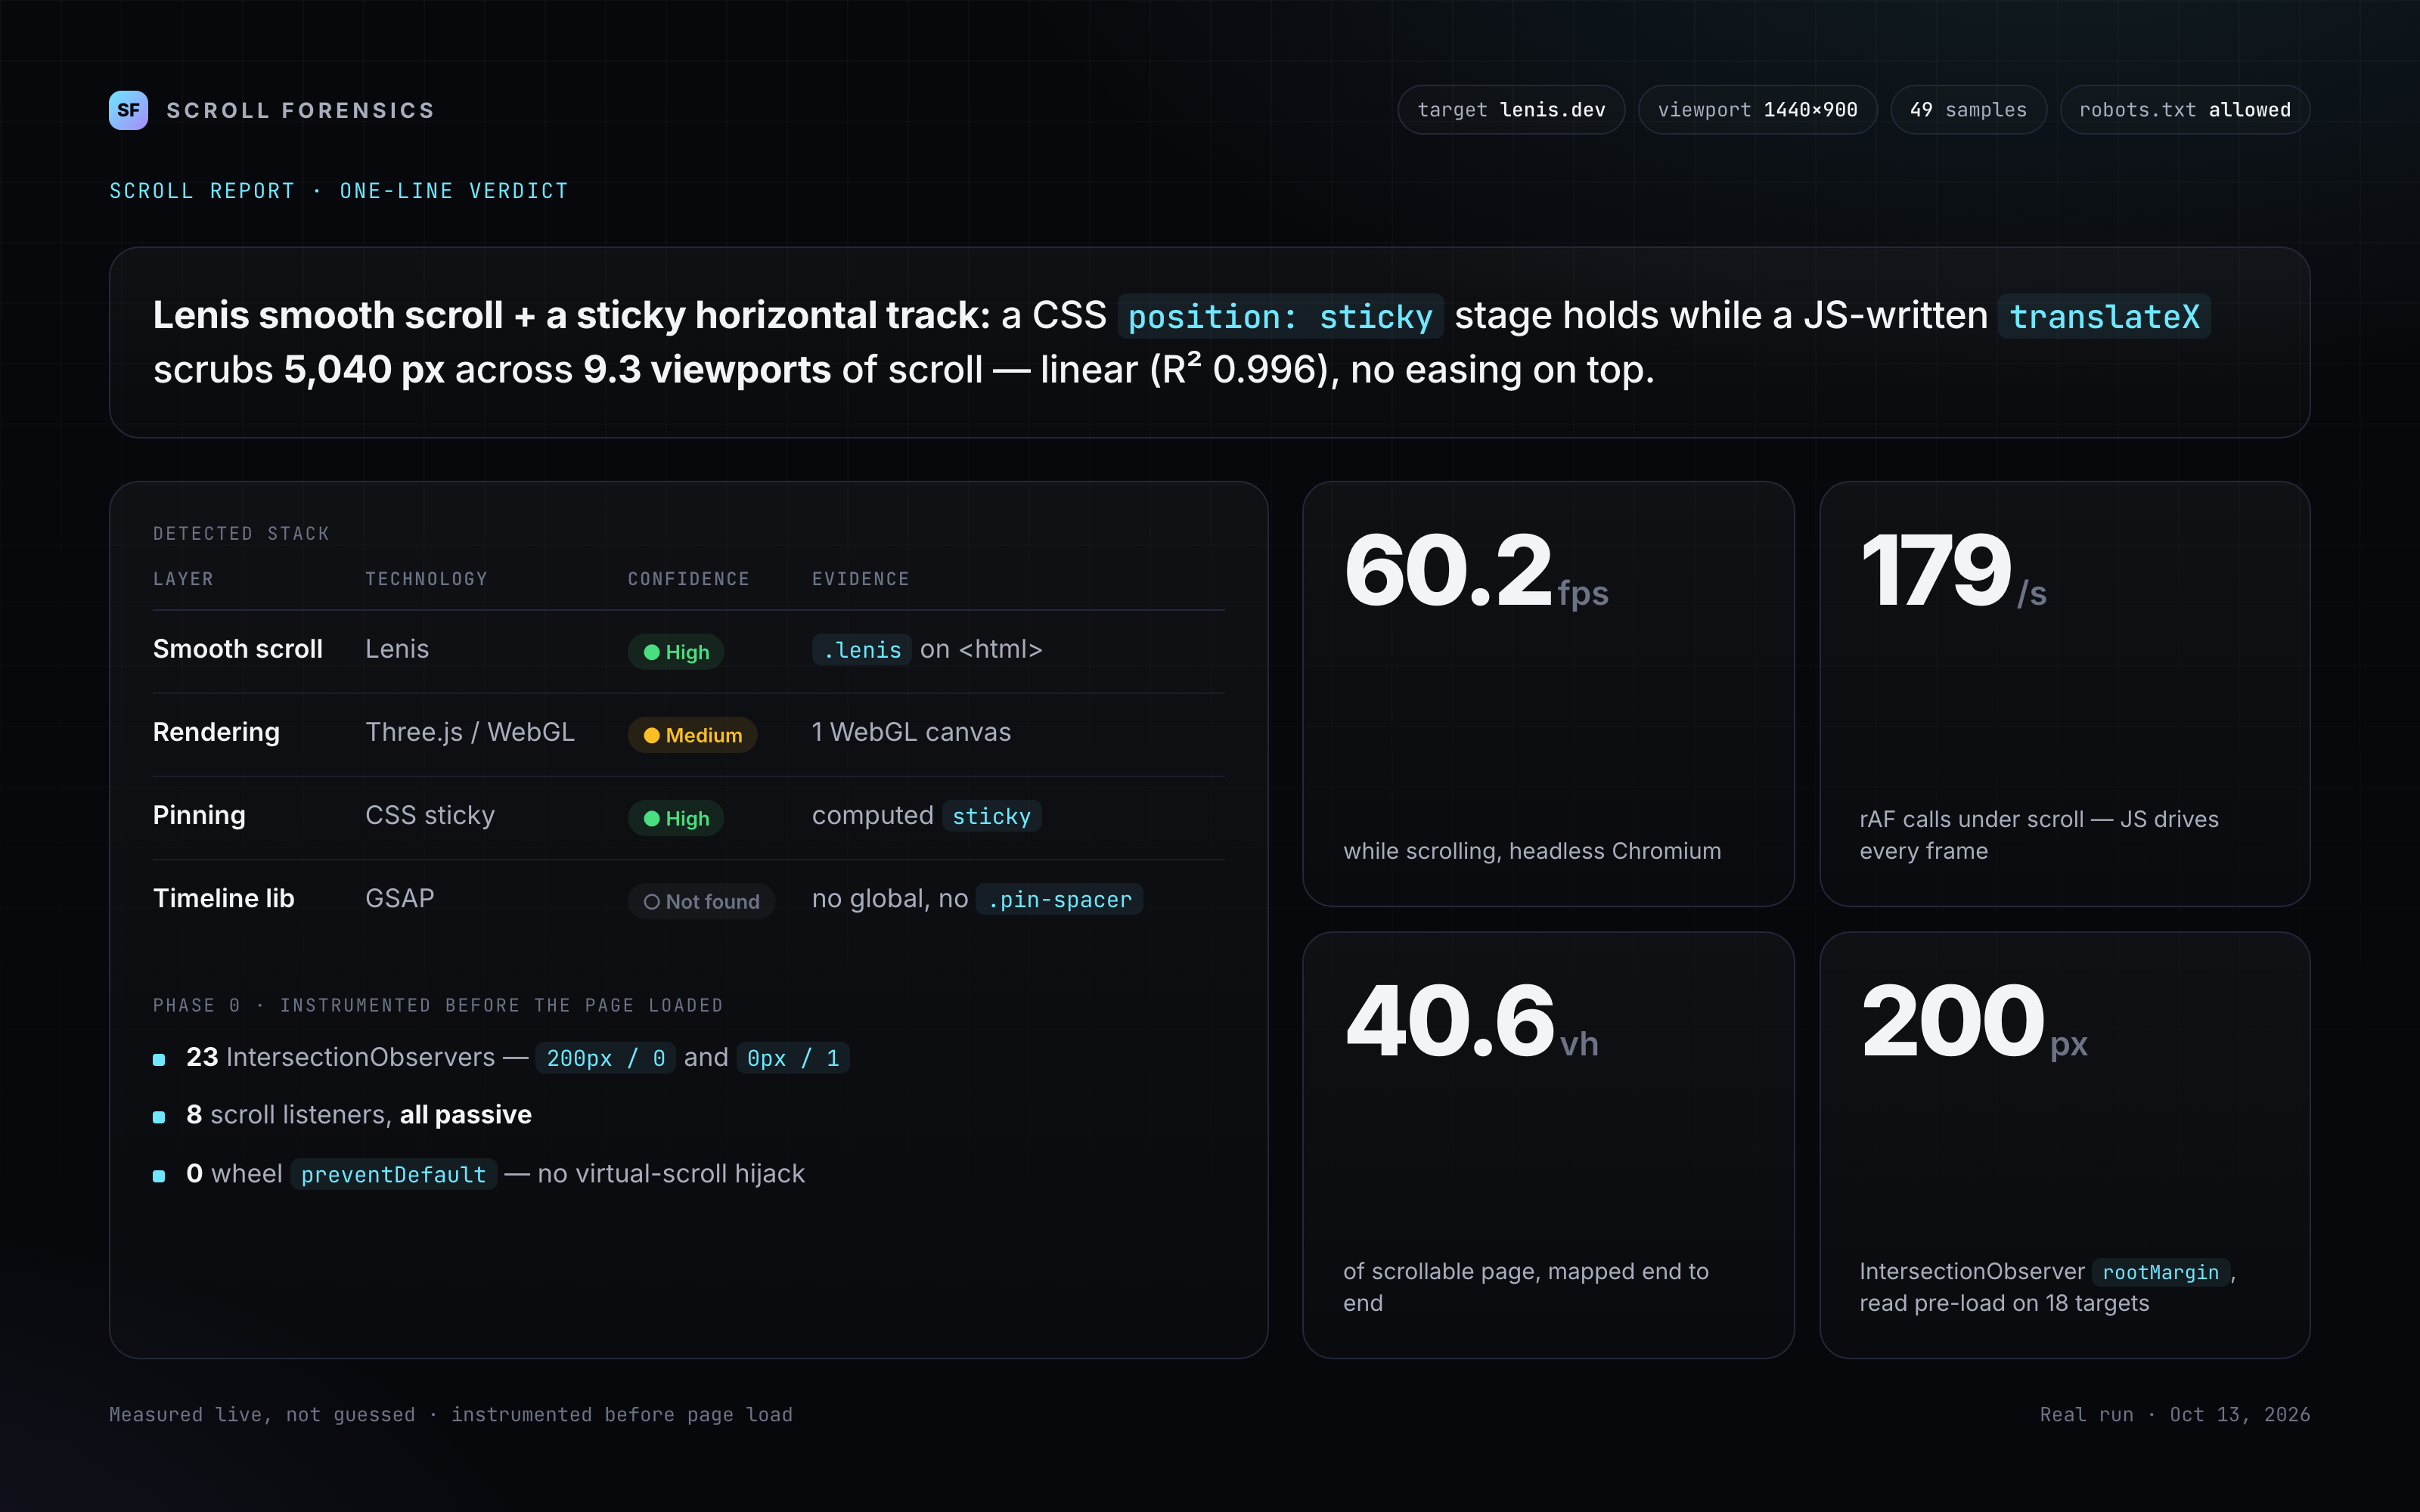2420x1512 pixels.
Task: Click the CONFIDENCE column header
Action: pyautogui.click(x=688, y=579)
